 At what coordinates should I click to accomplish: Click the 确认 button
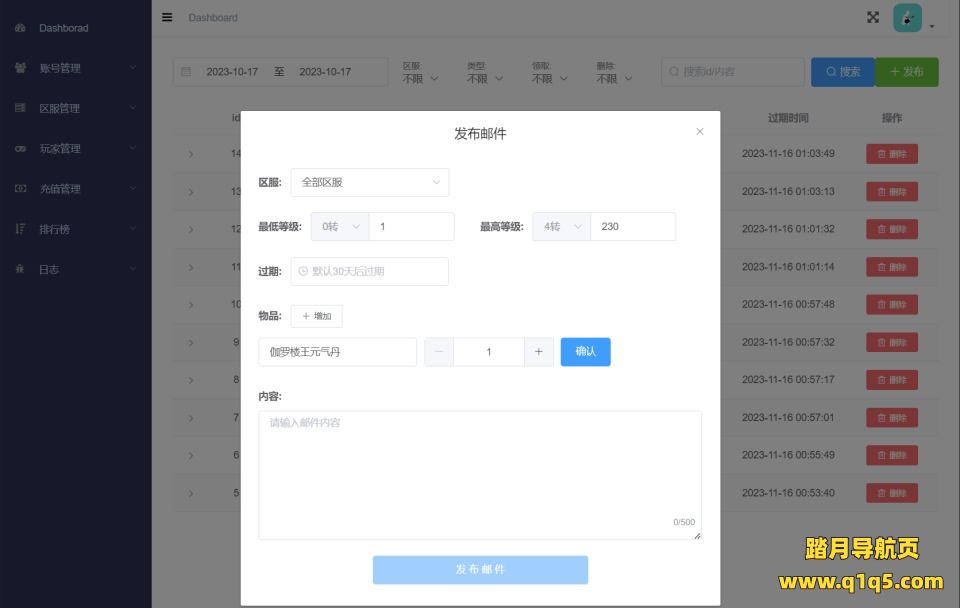click(x=585, y=352)
